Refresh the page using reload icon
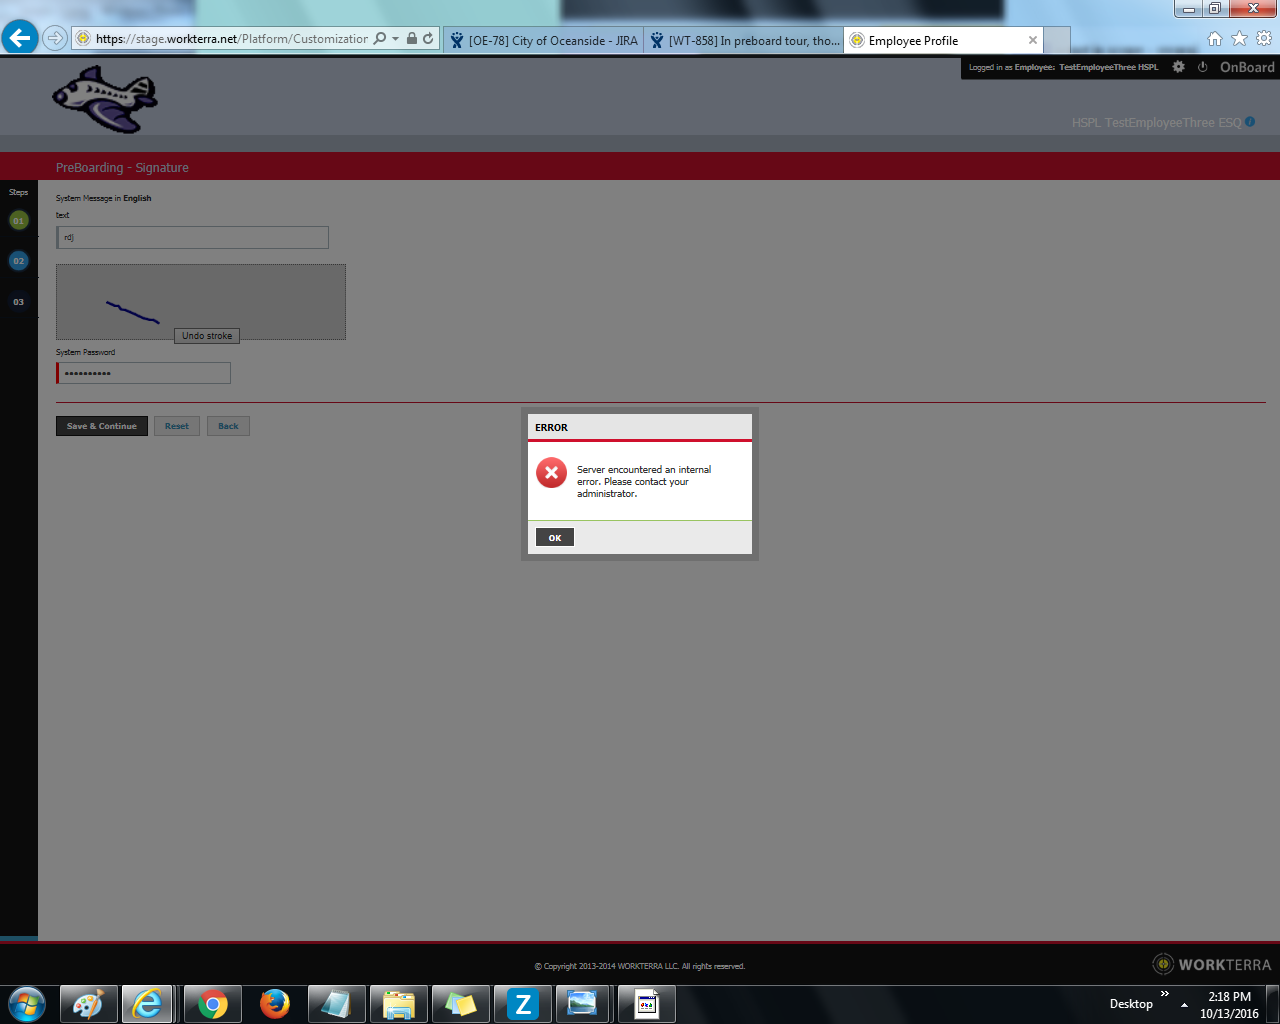1280x1024 pixels. [428, 39]
